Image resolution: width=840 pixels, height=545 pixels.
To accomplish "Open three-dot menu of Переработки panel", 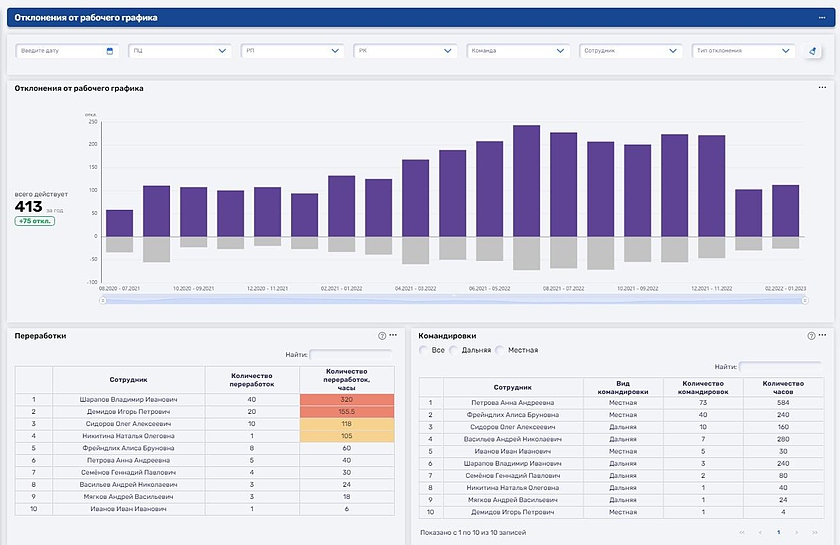I will [394, 336].
